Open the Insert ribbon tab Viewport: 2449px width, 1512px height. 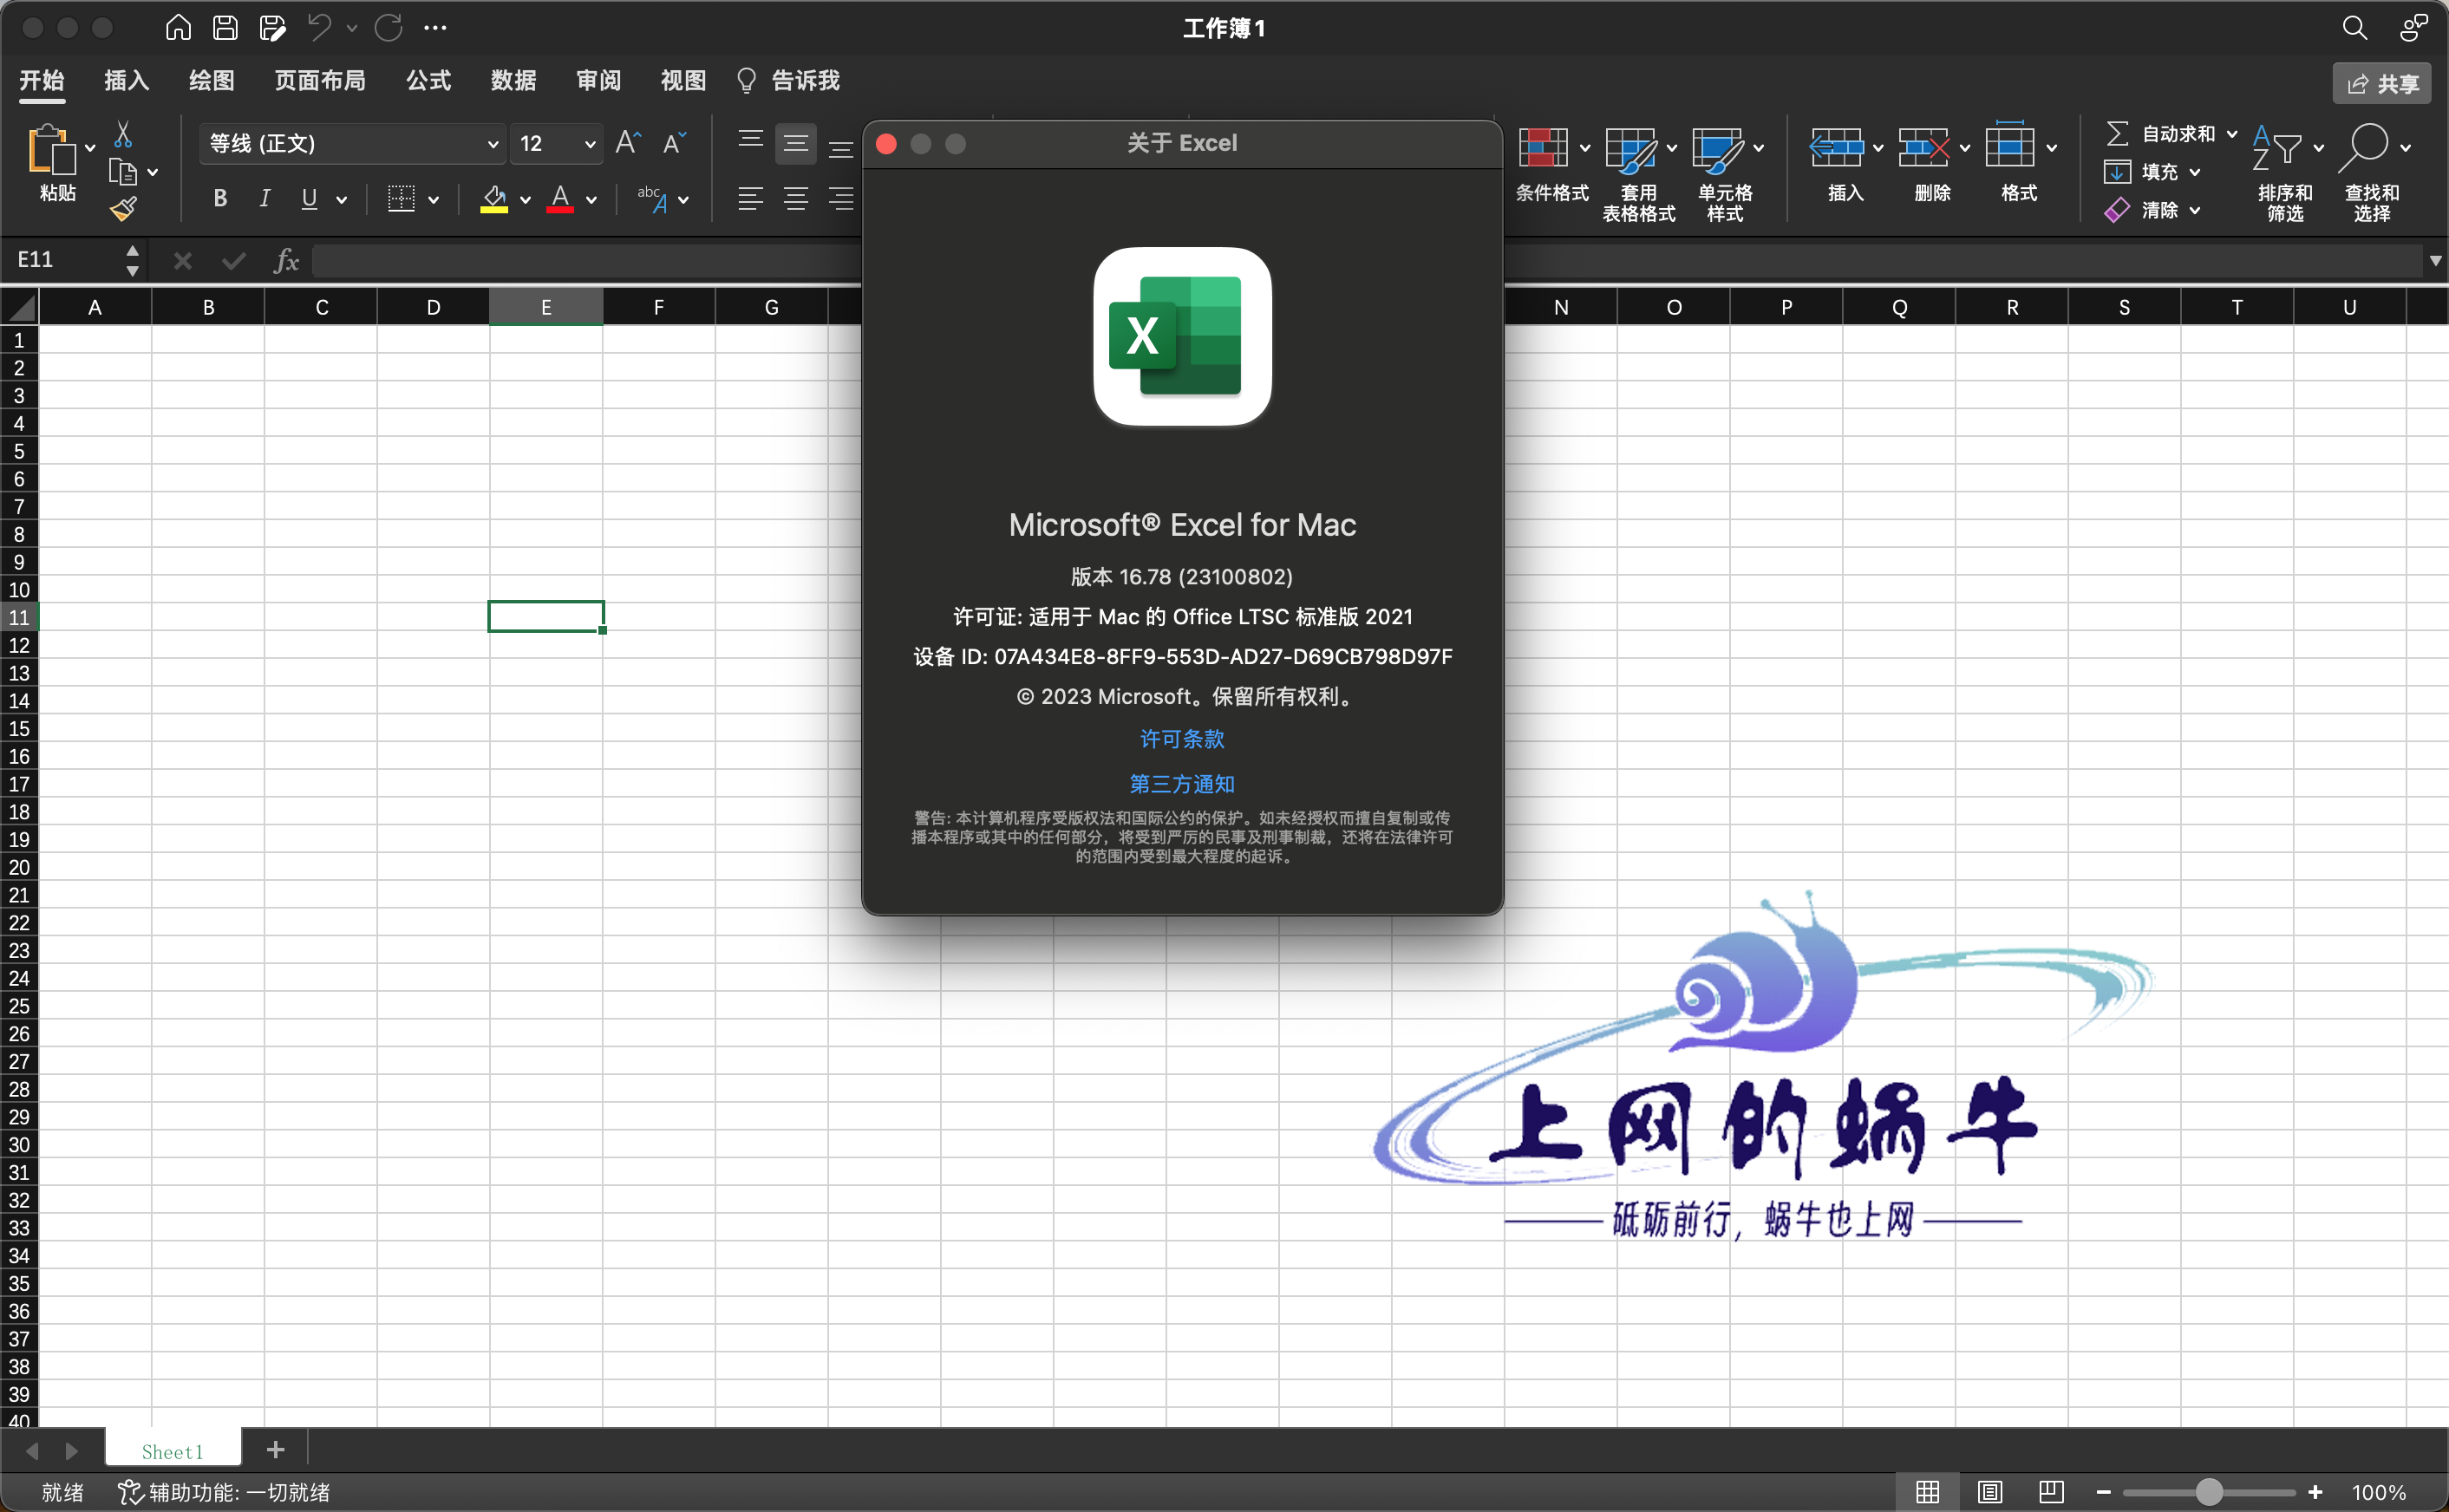(127, 80)
